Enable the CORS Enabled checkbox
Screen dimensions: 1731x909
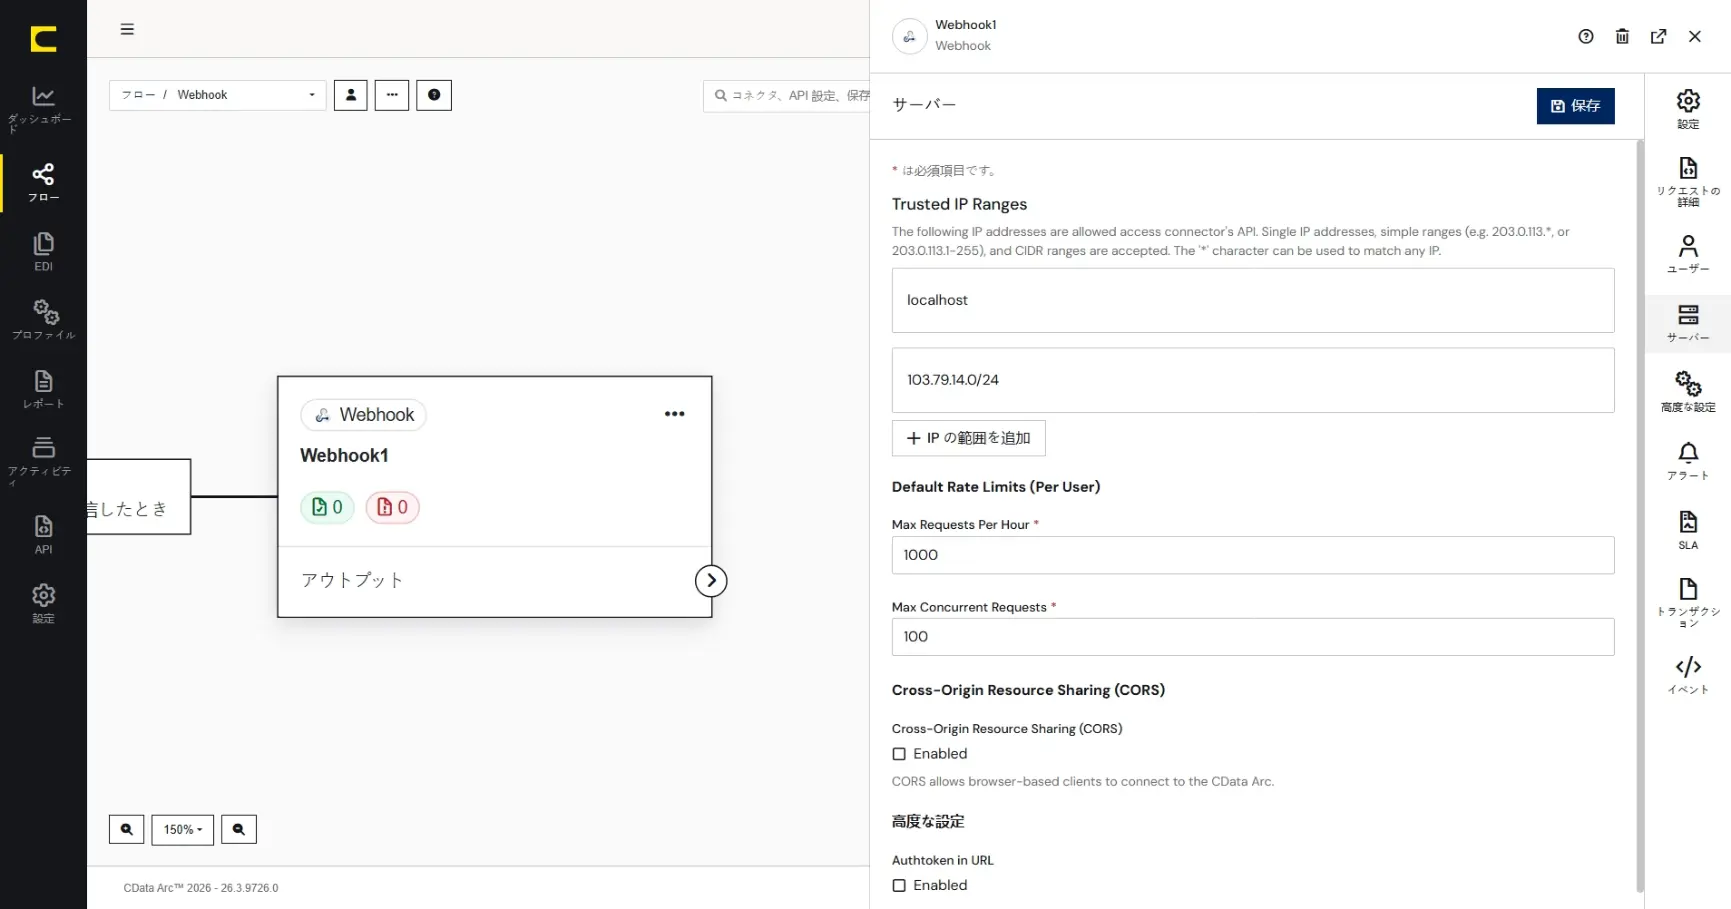click(899, 754)
